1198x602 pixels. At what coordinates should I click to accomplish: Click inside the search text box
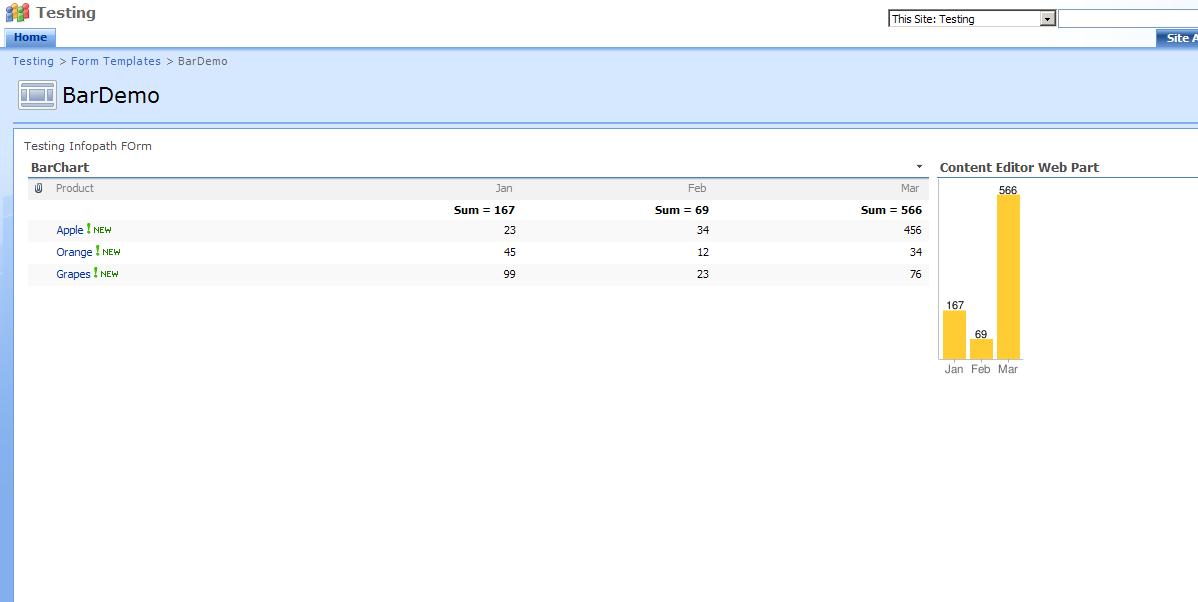point(1128,19)
